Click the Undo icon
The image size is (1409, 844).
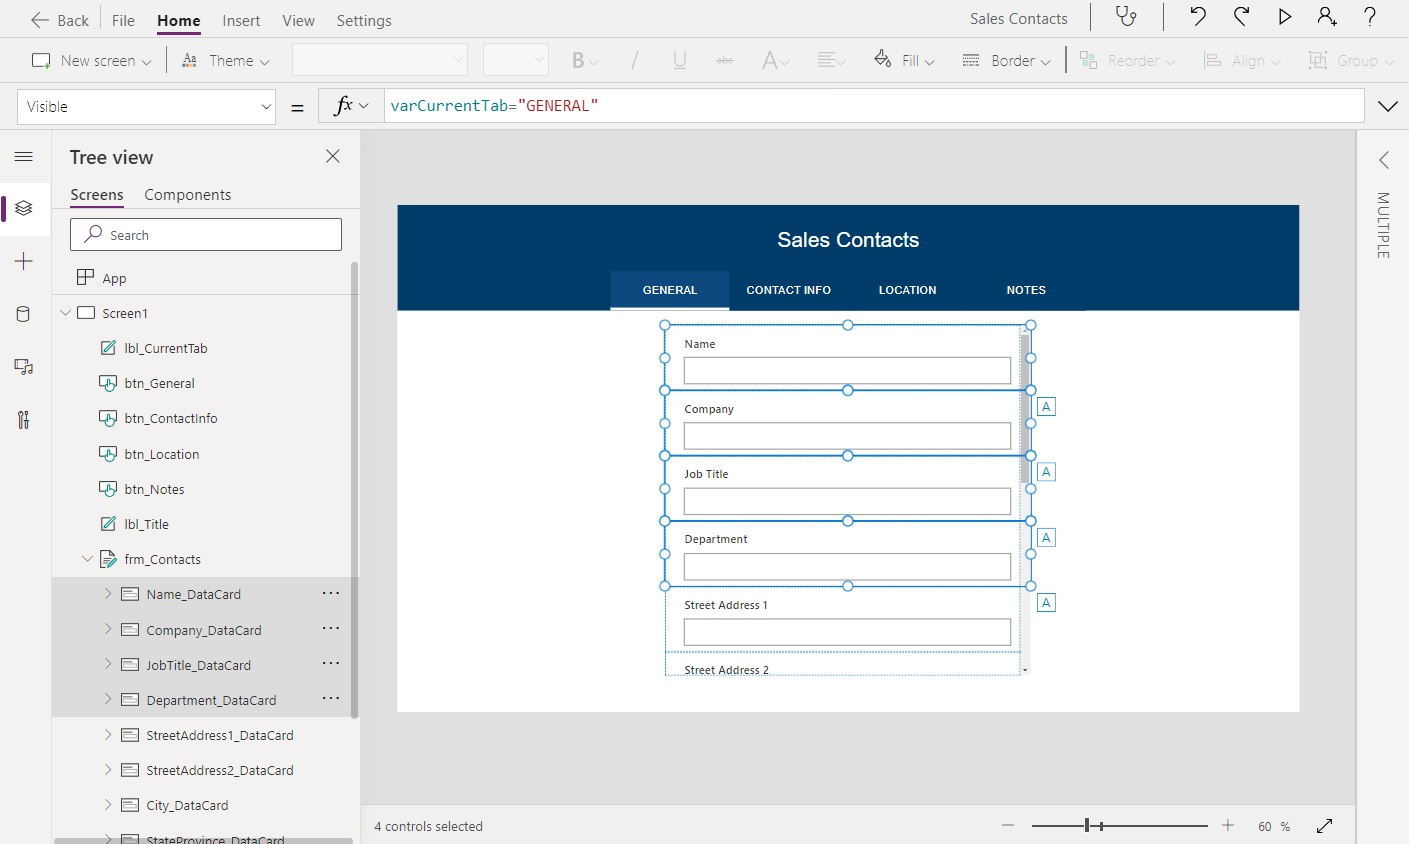tap(1197, 17)
